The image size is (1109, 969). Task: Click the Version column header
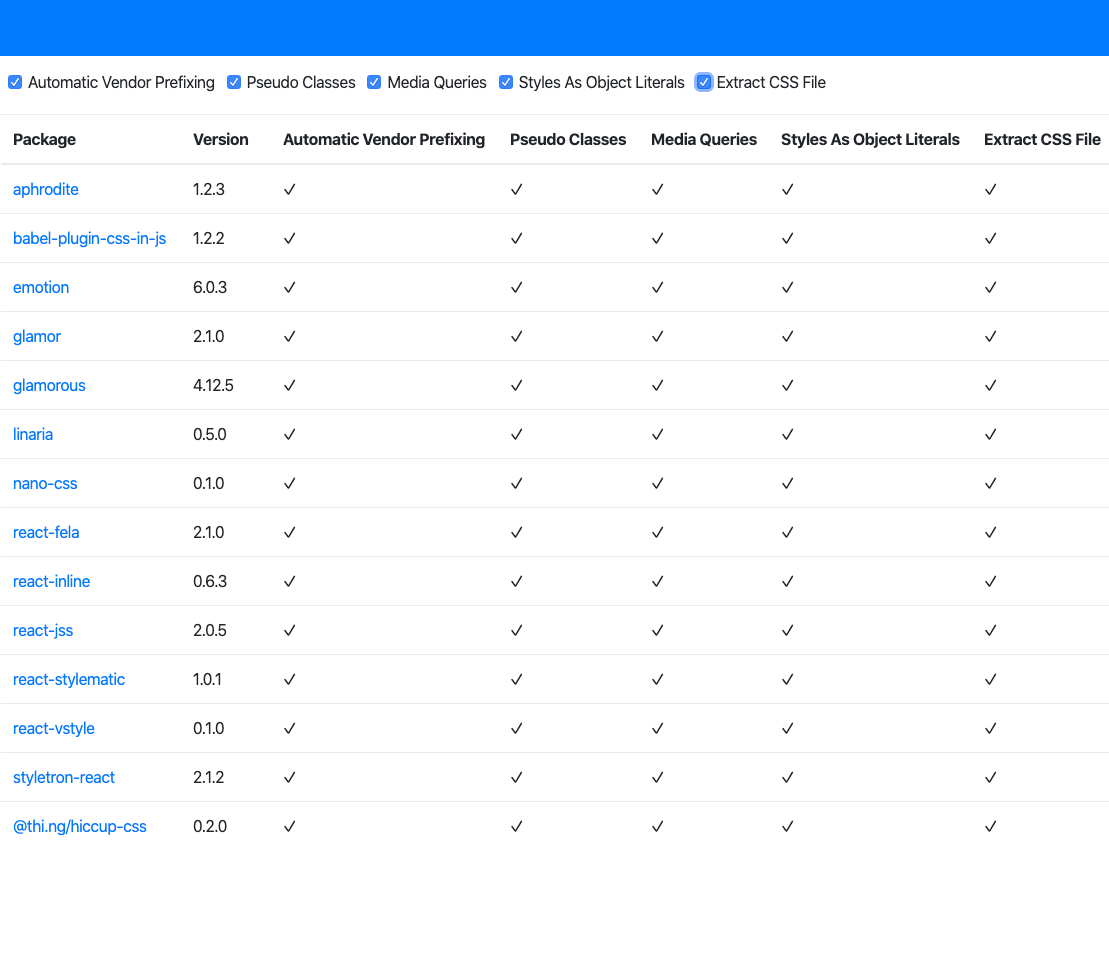221,139
